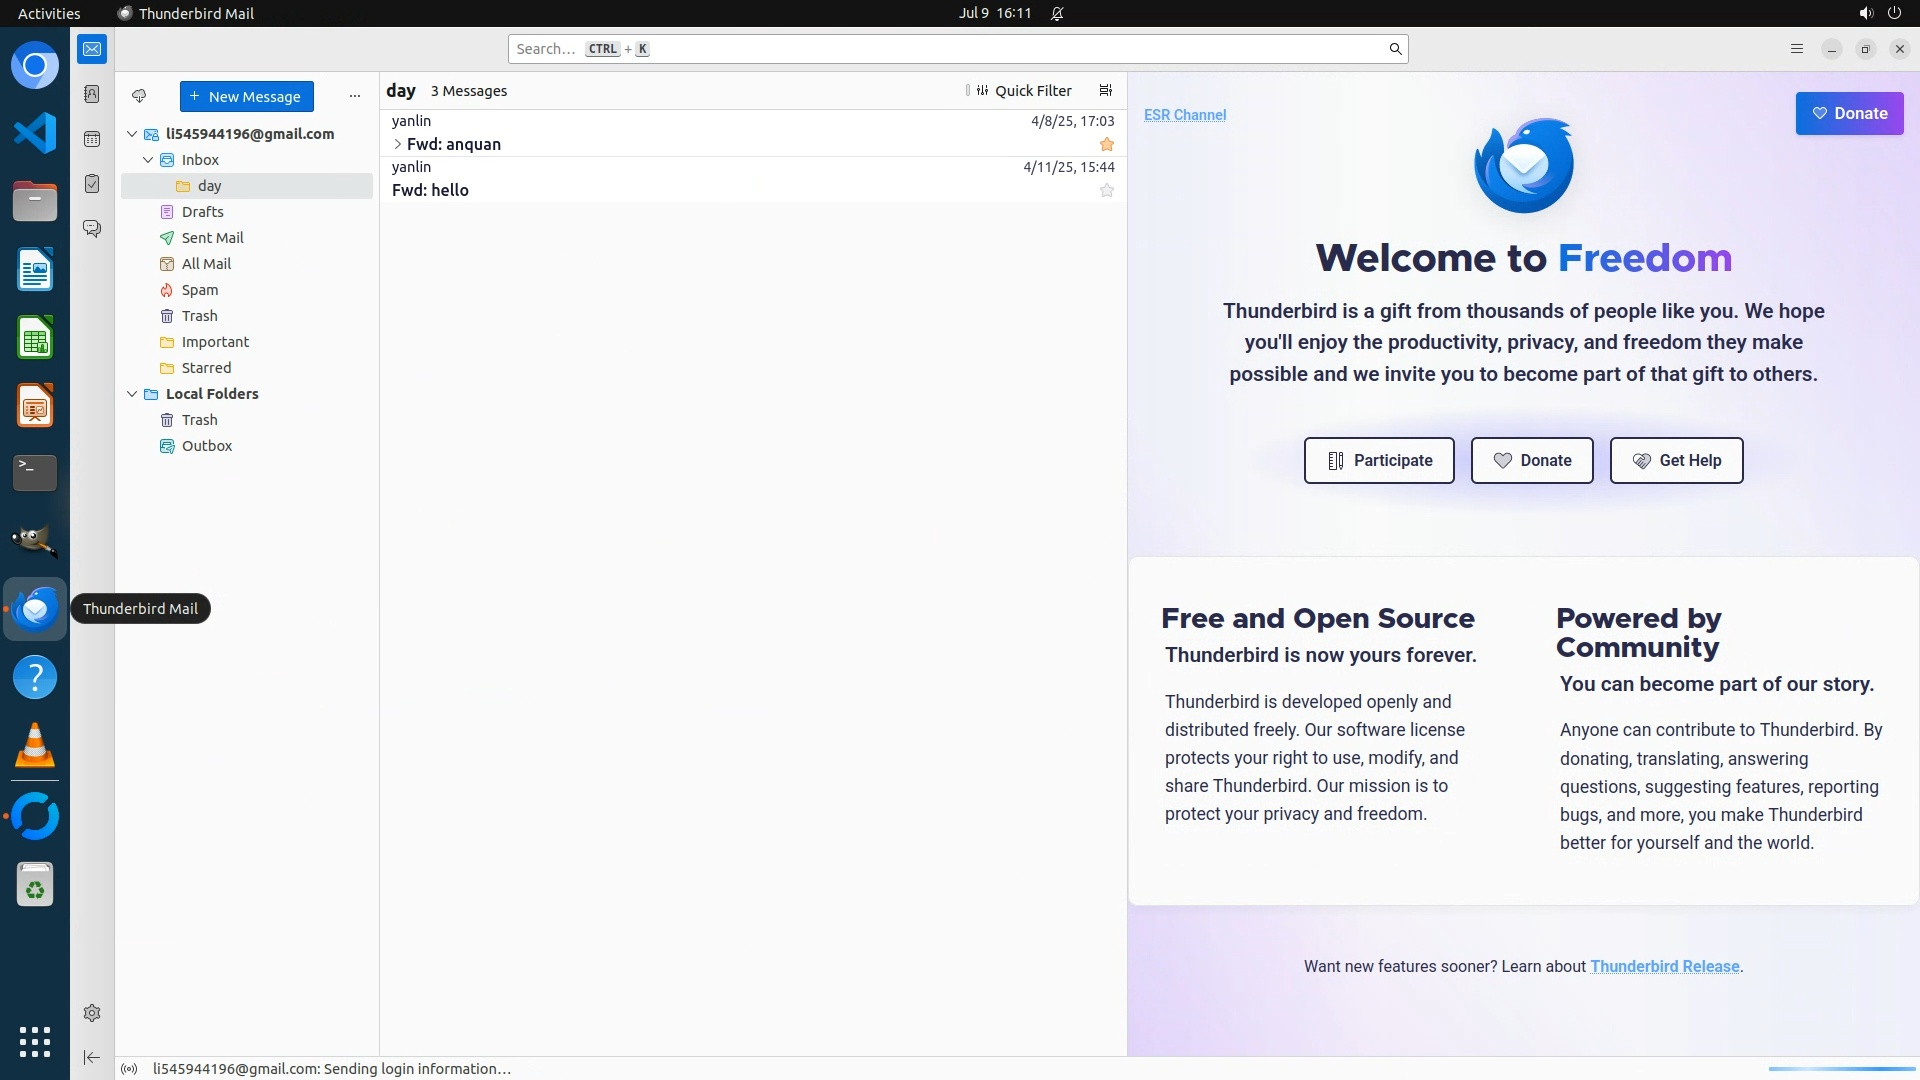Star the Fwd: hello message

coord(1106,190)
